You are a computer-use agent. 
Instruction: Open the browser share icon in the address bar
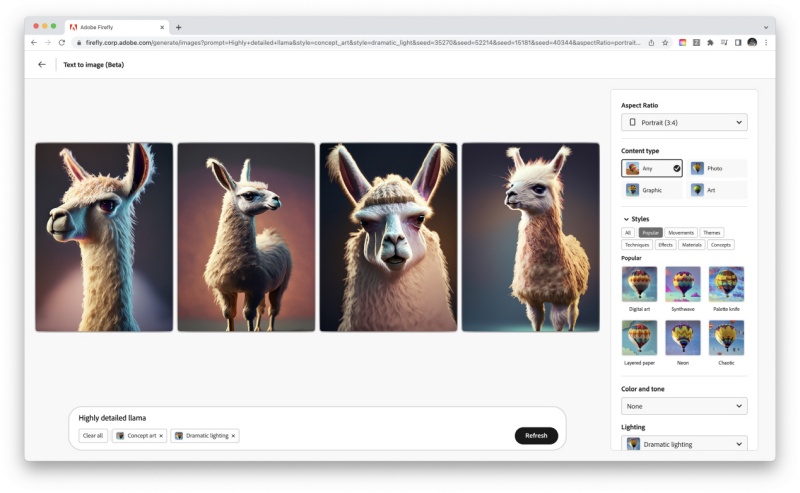pos(652,43)
